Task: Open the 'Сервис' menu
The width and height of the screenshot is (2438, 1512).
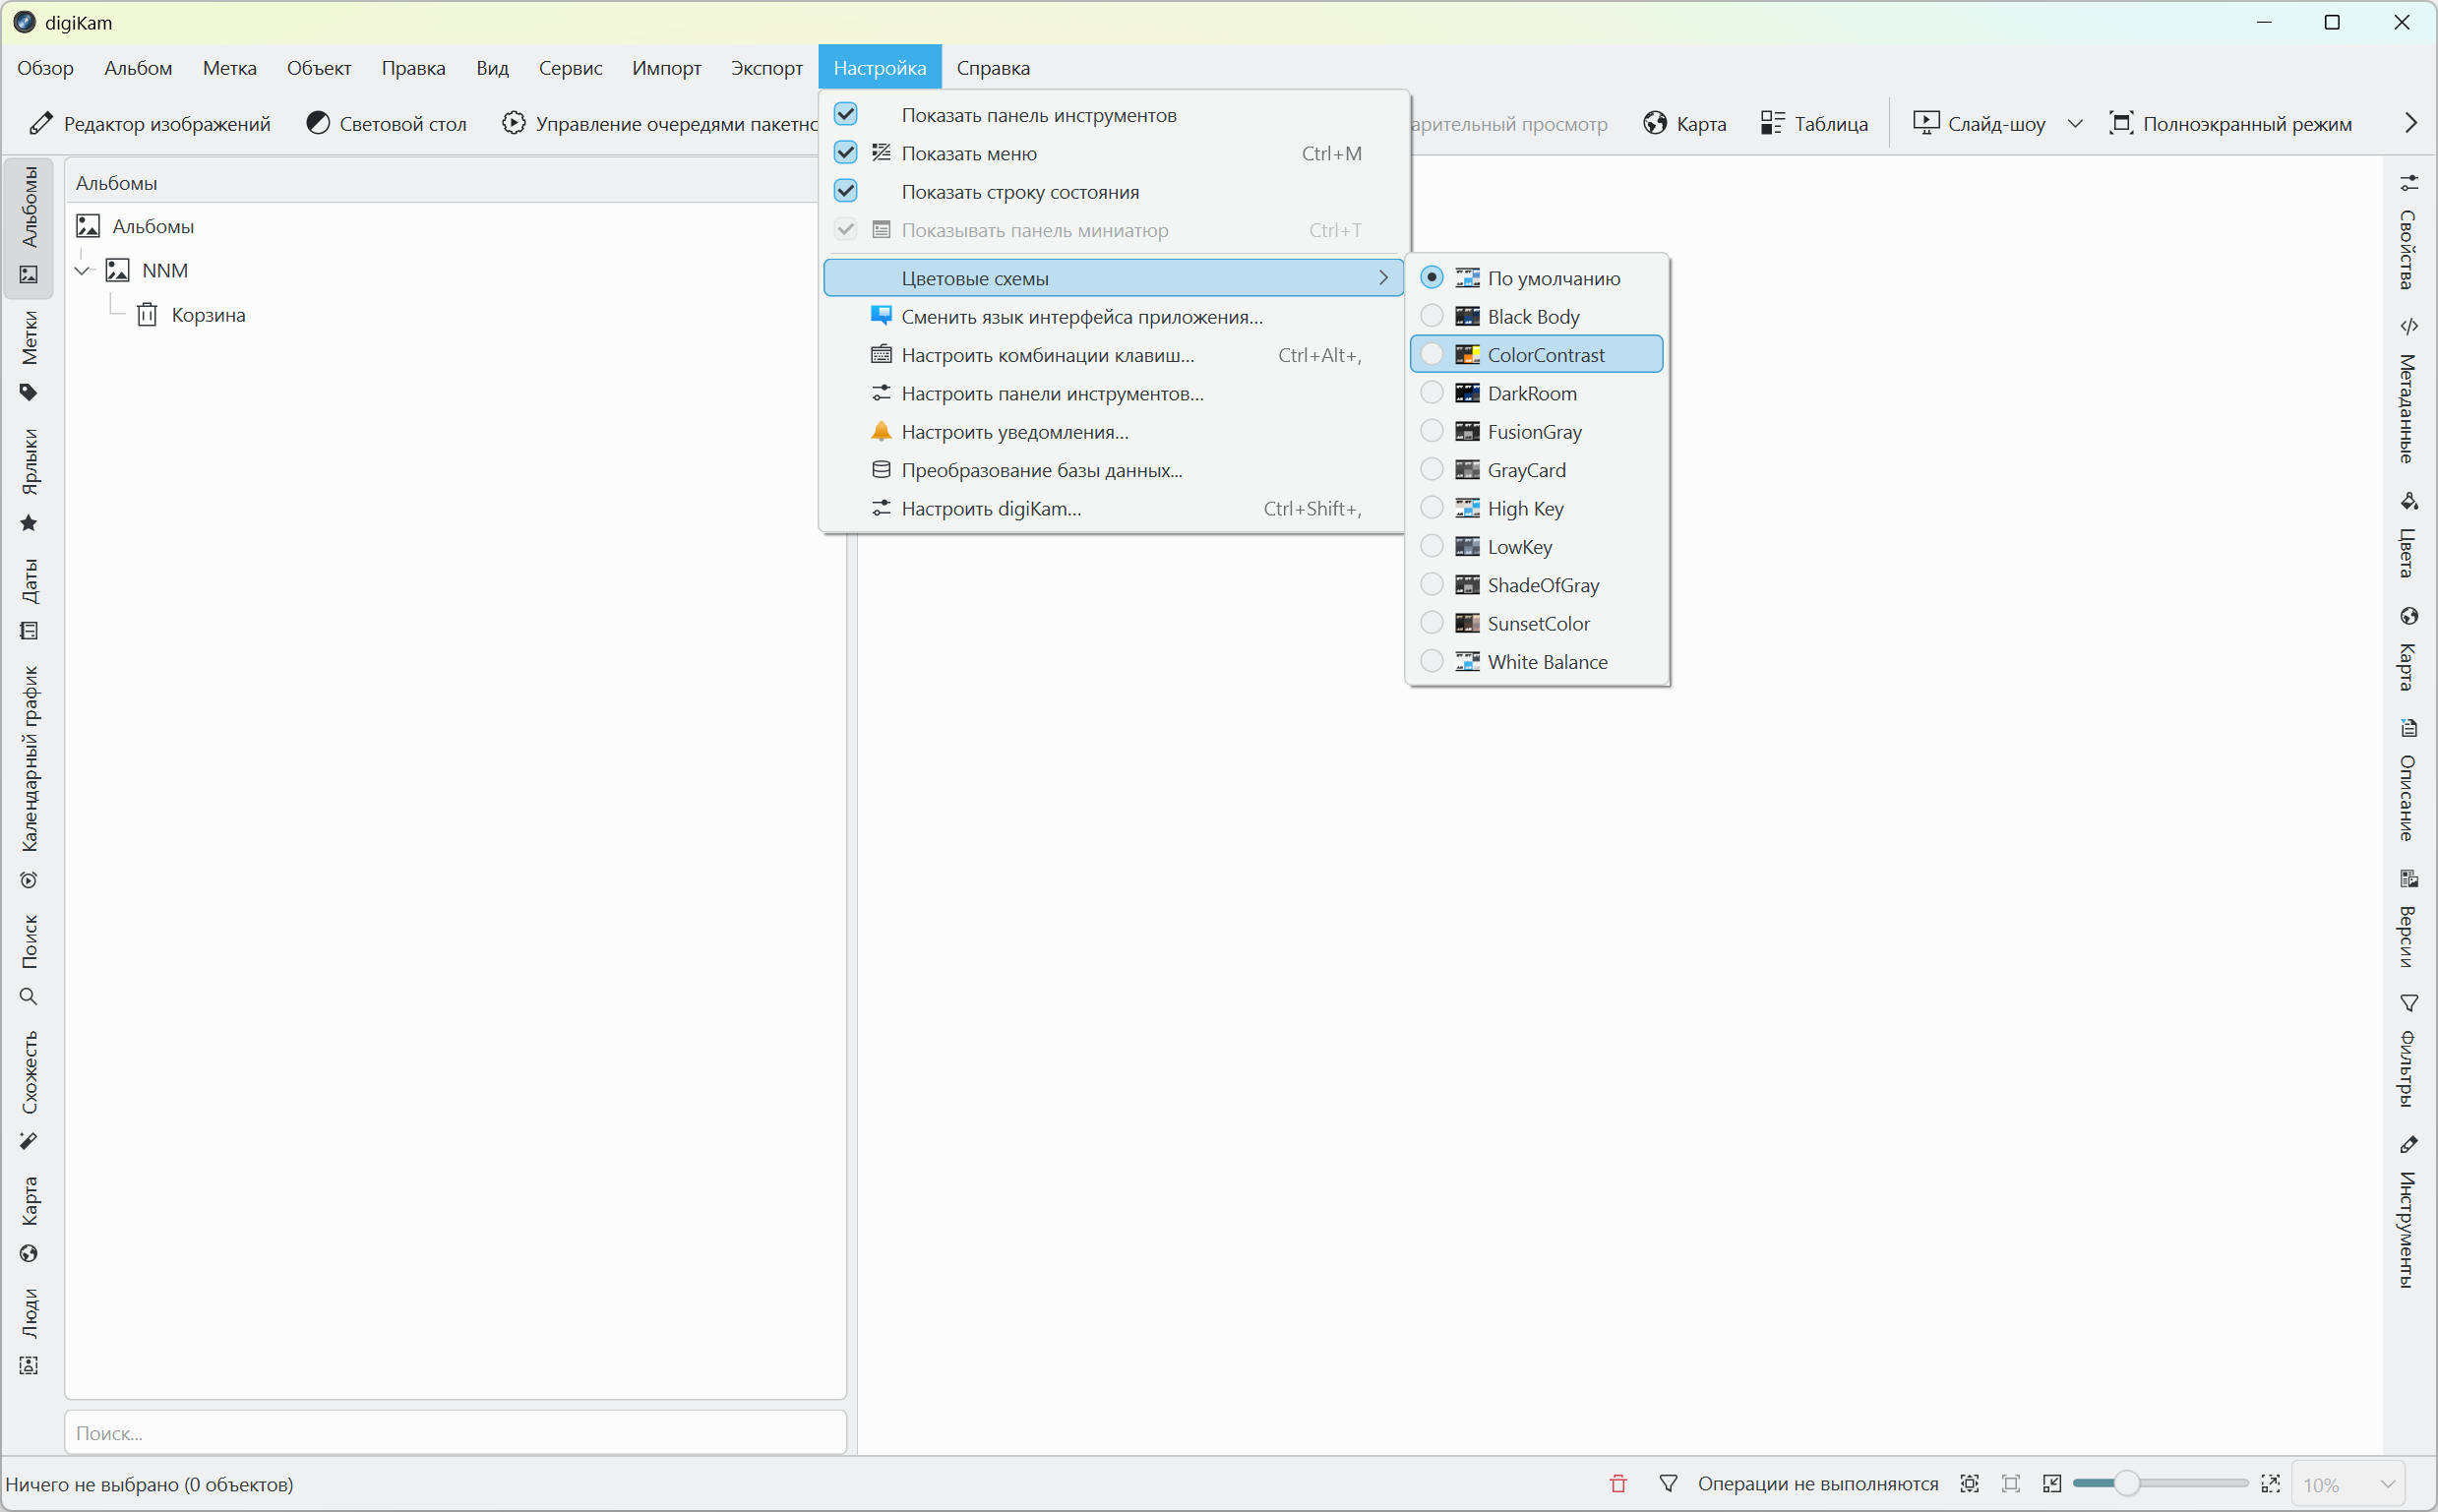Action: (x=570, y=67)
